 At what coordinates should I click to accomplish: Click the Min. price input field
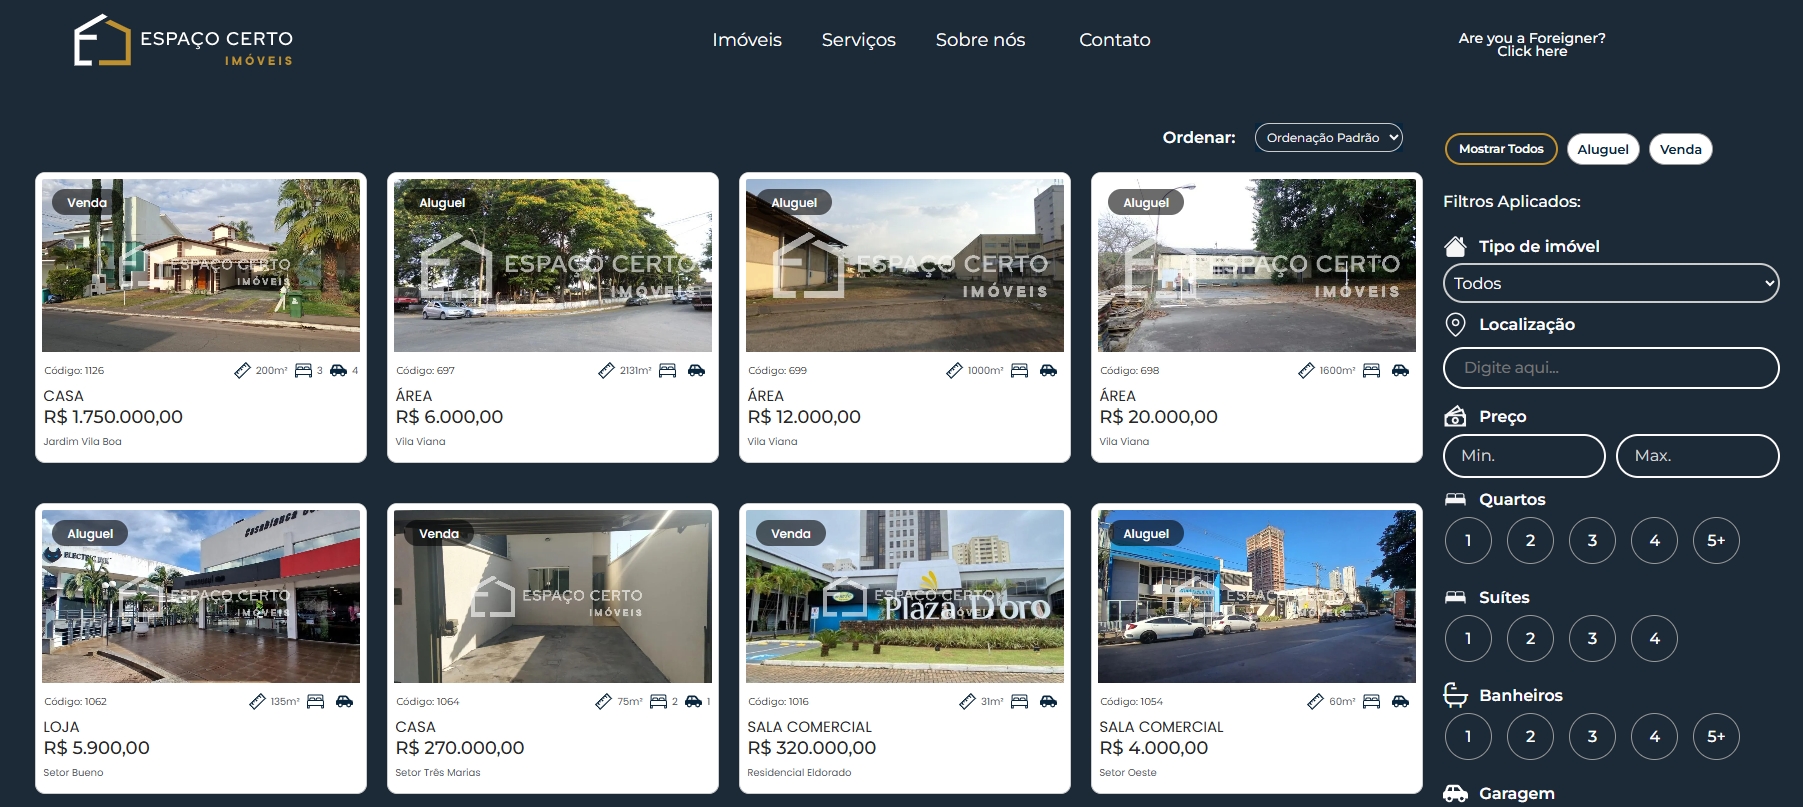1524,456
